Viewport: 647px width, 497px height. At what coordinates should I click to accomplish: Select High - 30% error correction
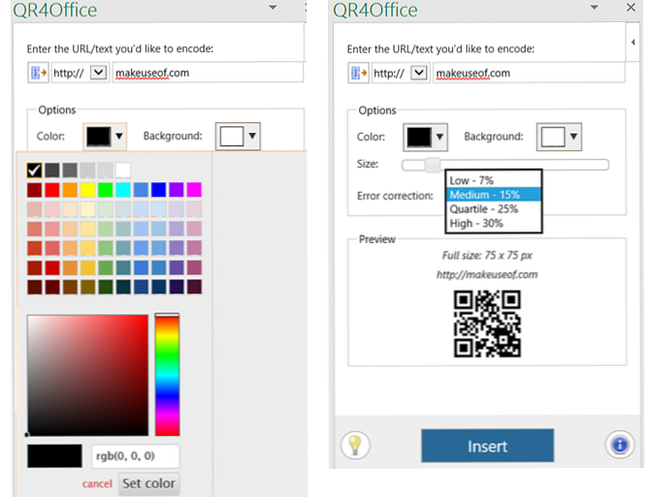pyautogui.click(x=479, y=222)
